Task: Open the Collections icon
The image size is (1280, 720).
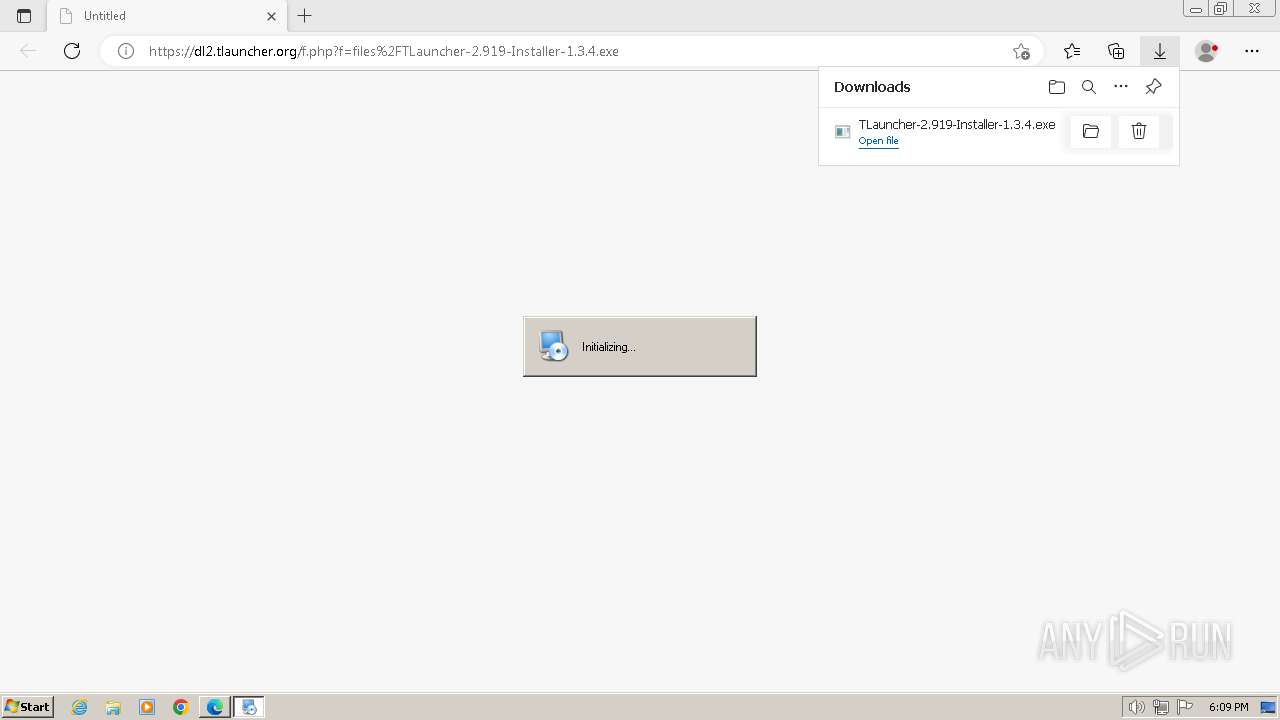Action: [1116, 51]
